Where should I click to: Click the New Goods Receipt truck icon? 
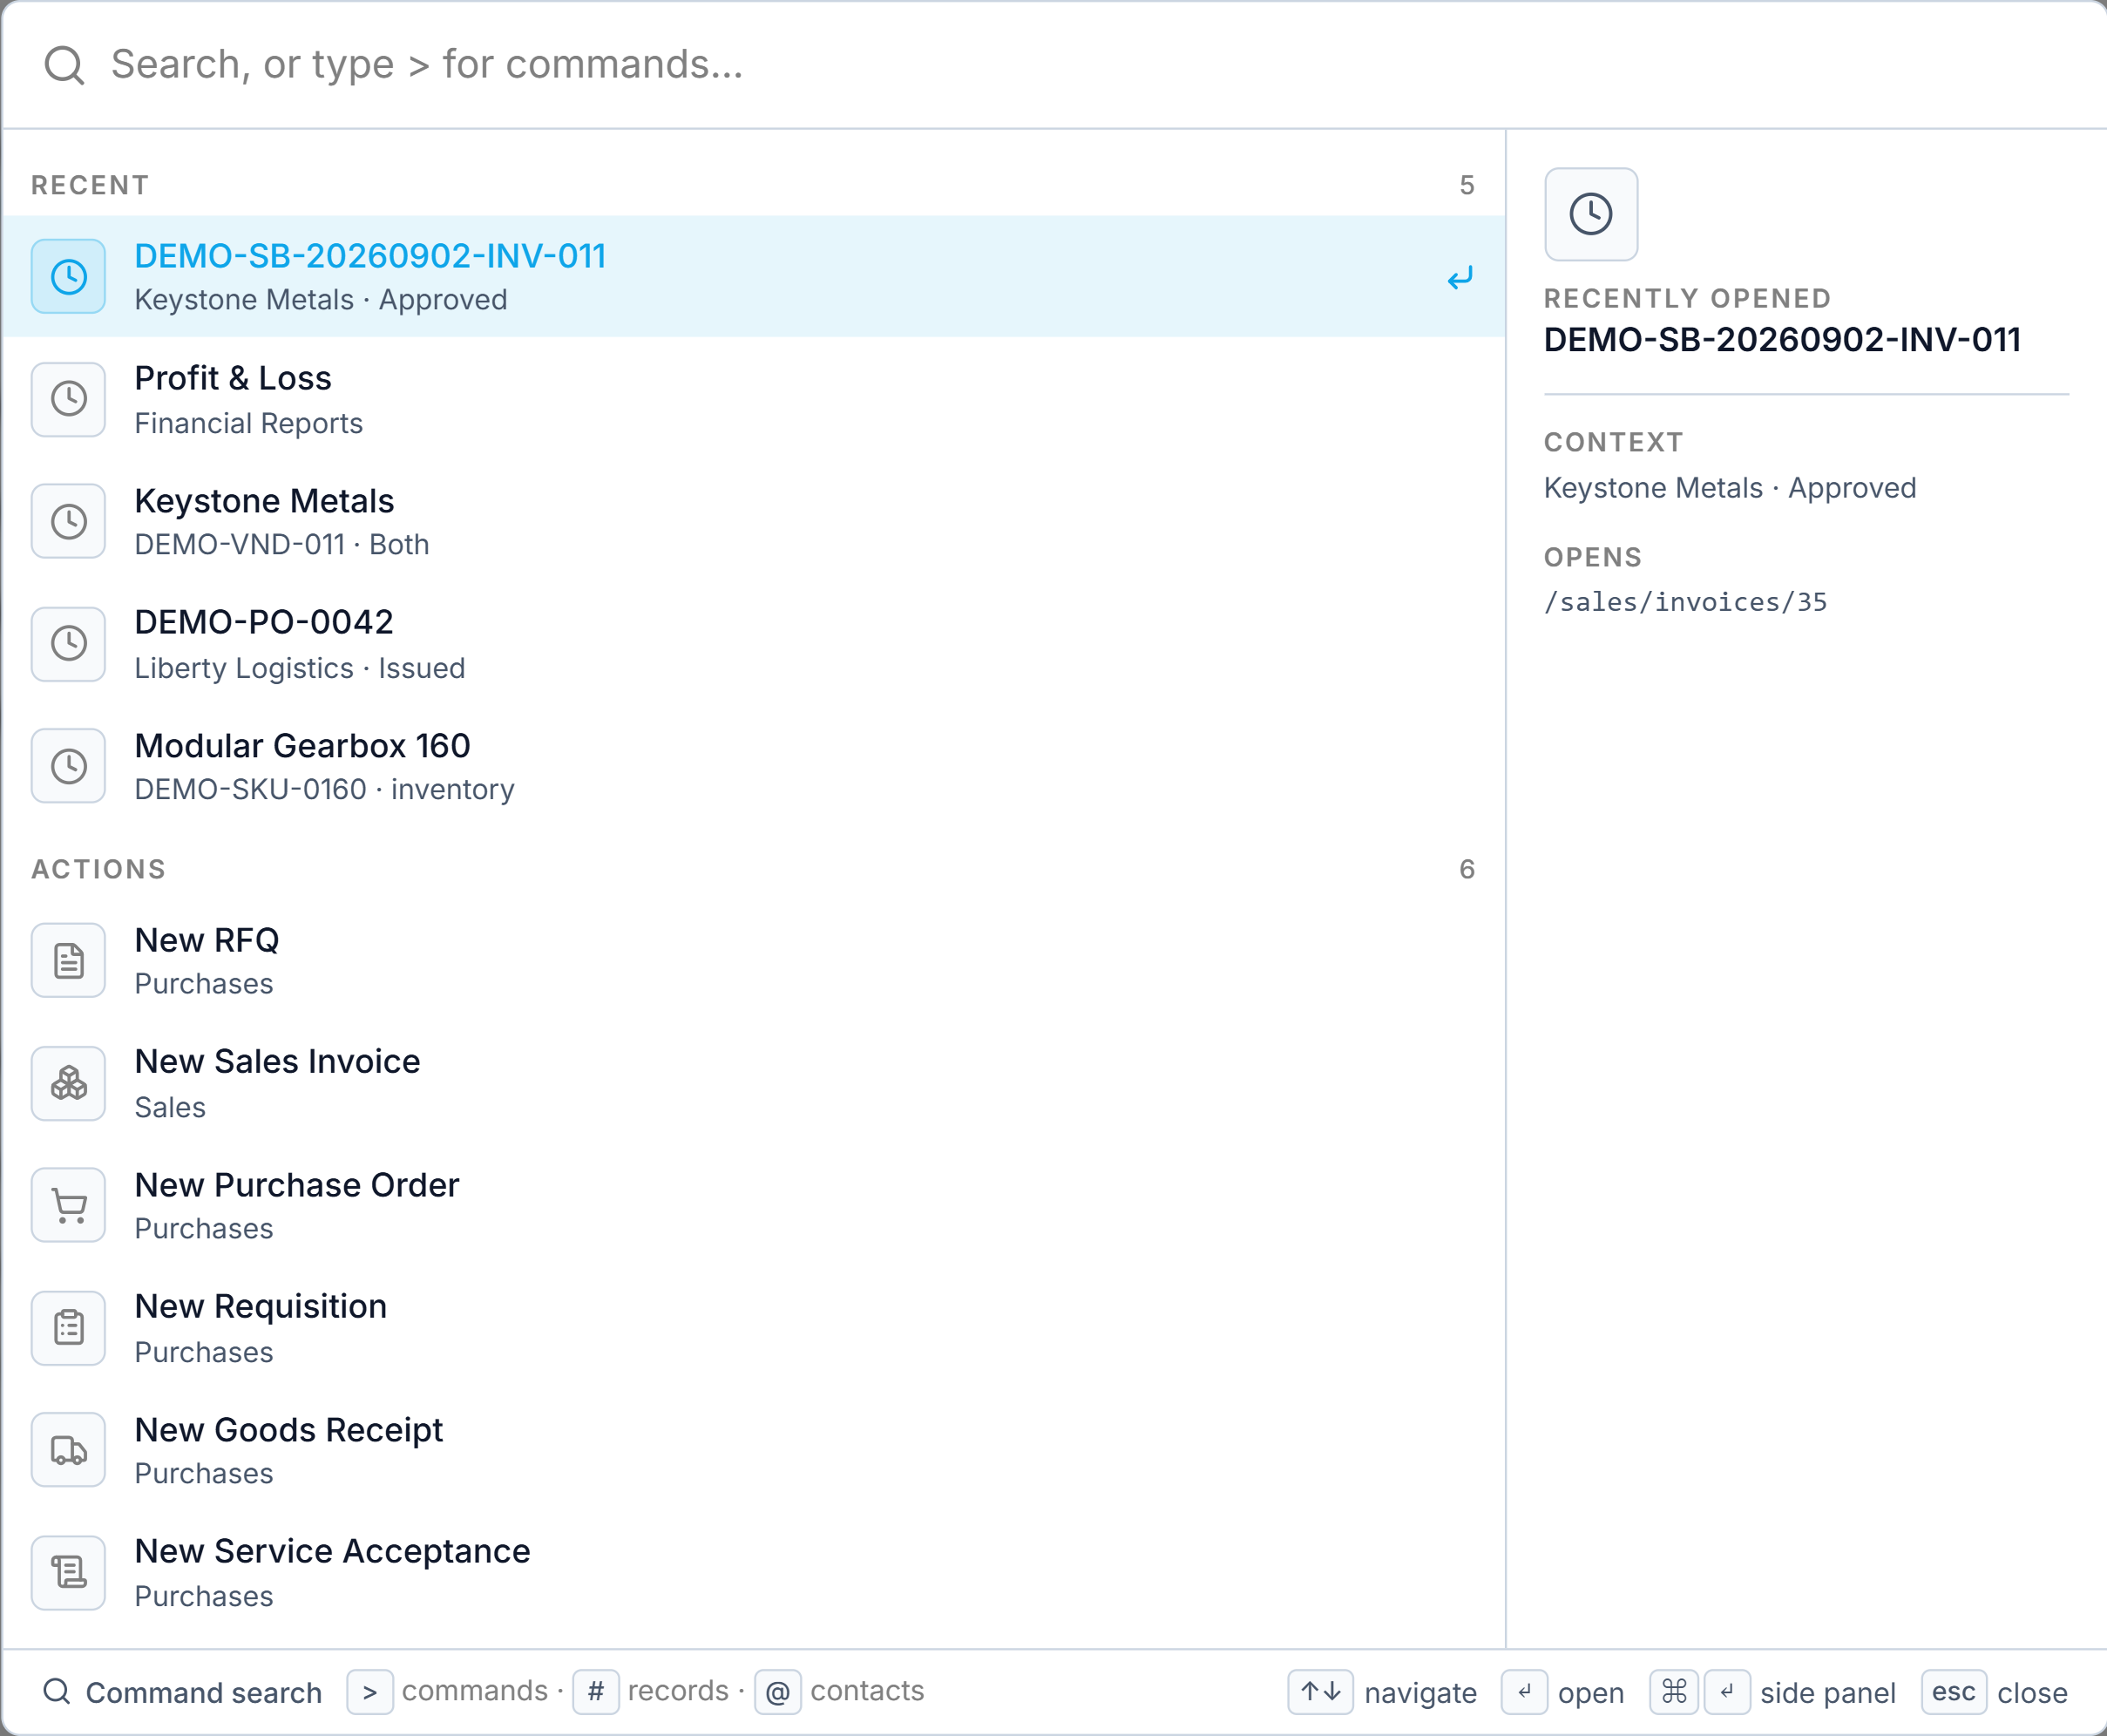coord(68,1450)
